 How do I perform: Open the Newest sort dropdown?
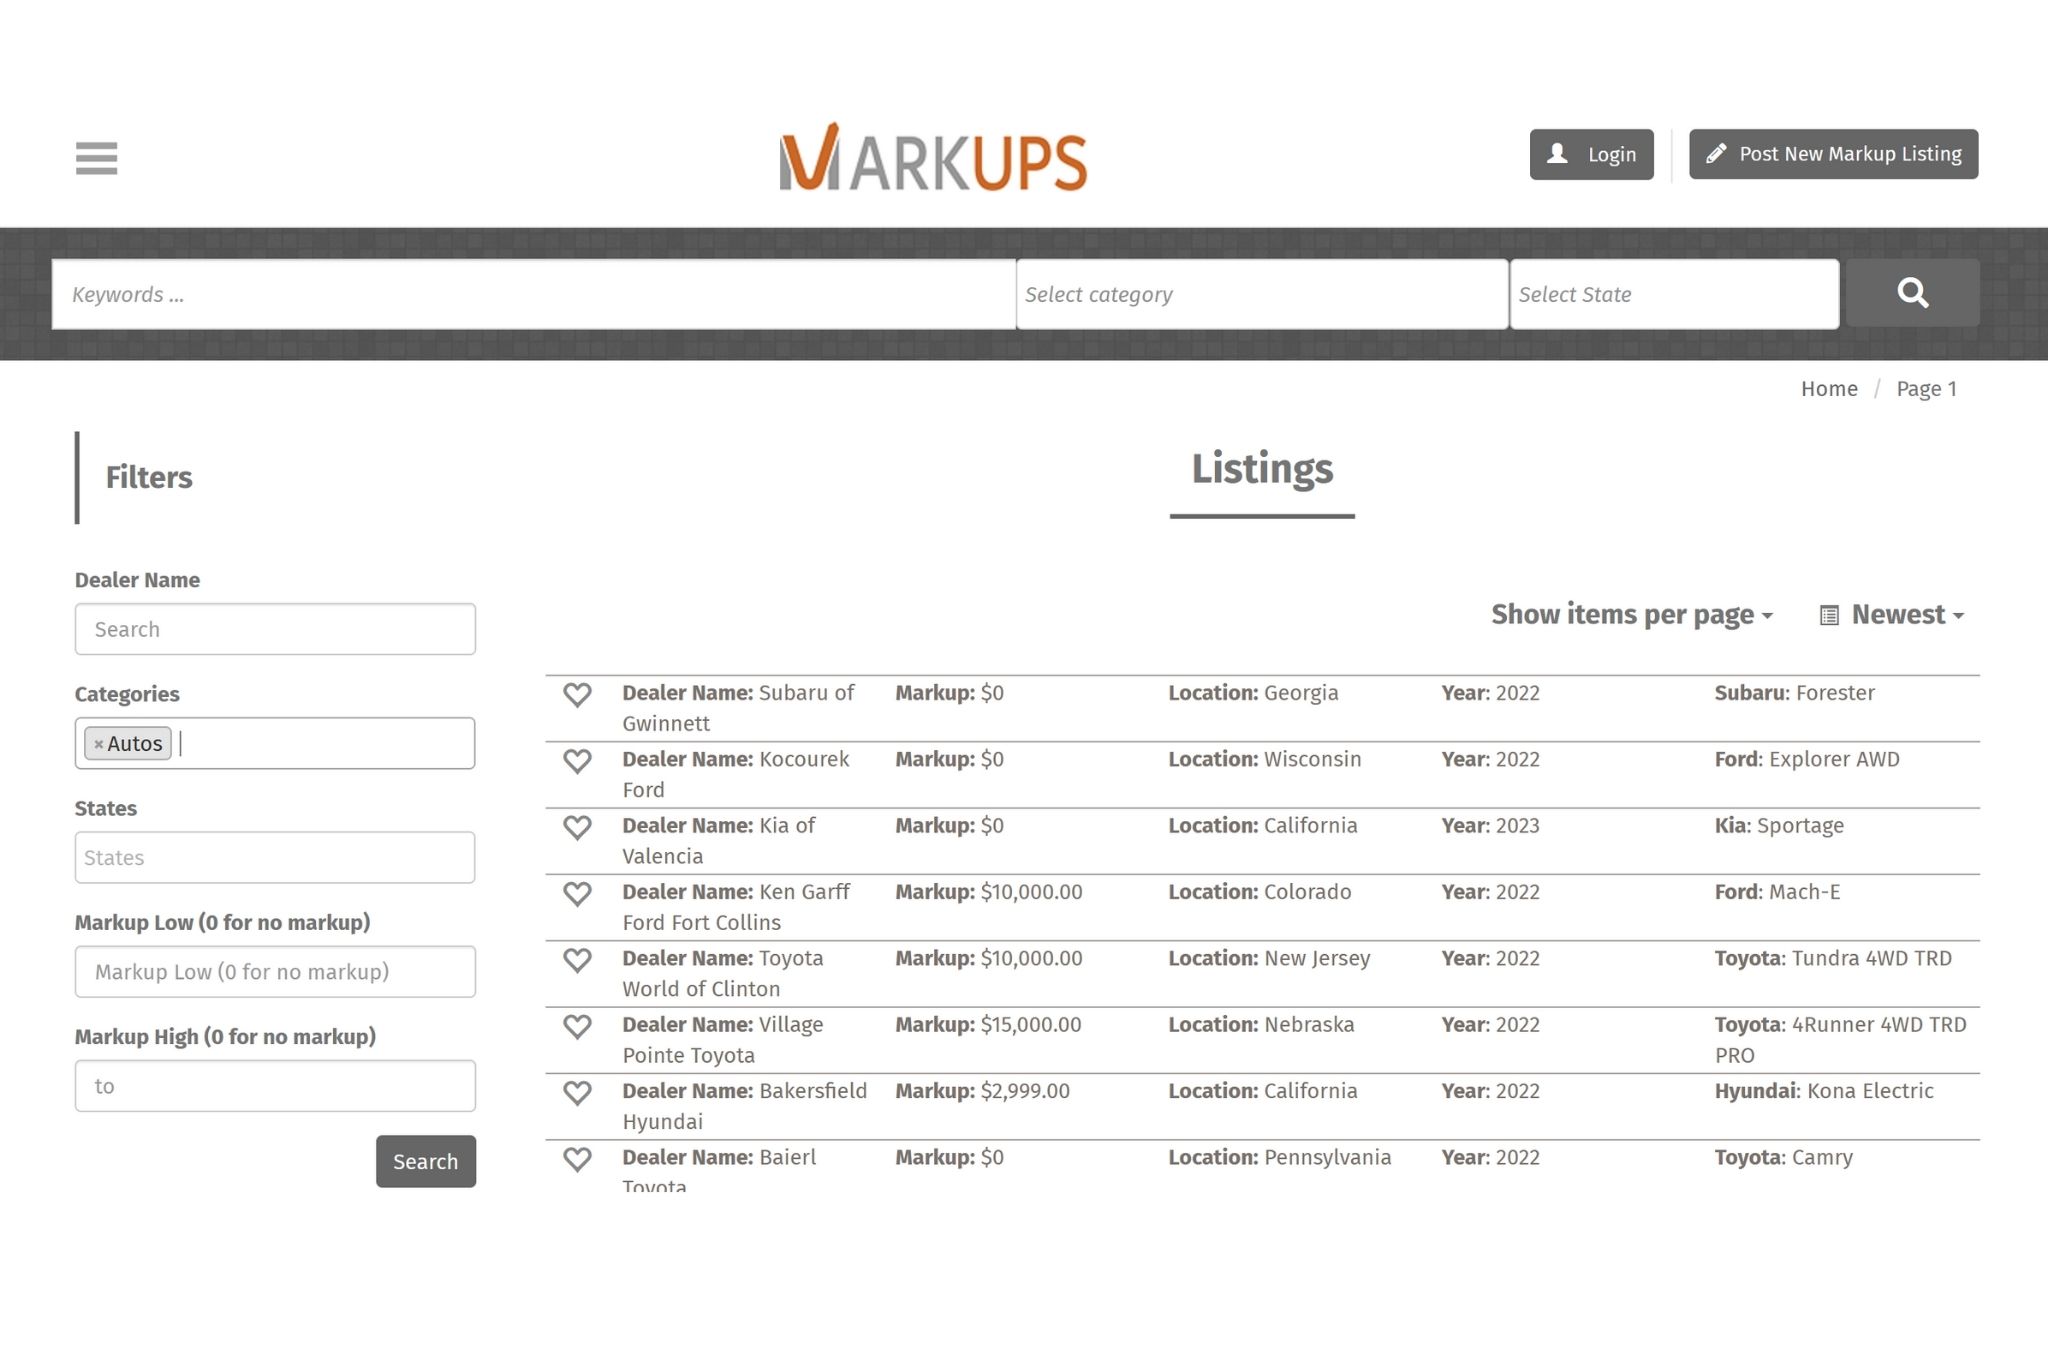[1892, 614]
